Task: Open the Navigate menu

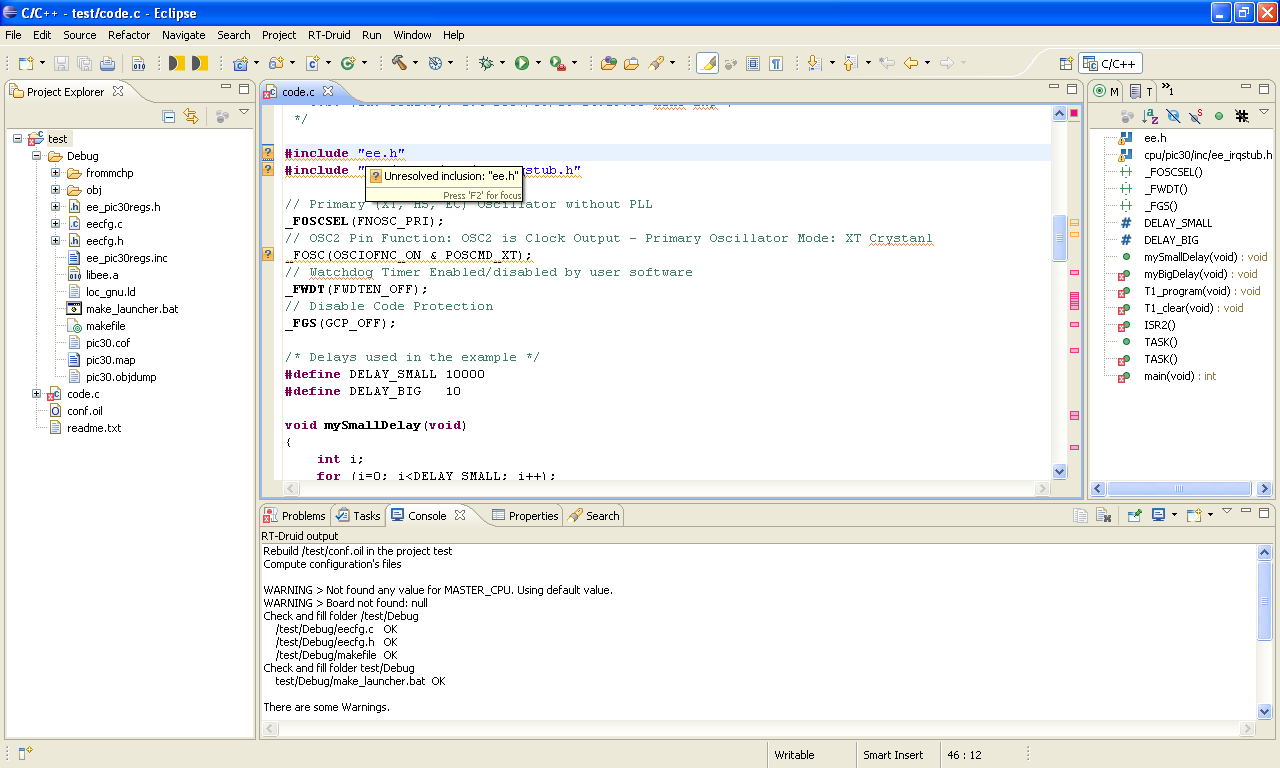Action: [184, 35]
